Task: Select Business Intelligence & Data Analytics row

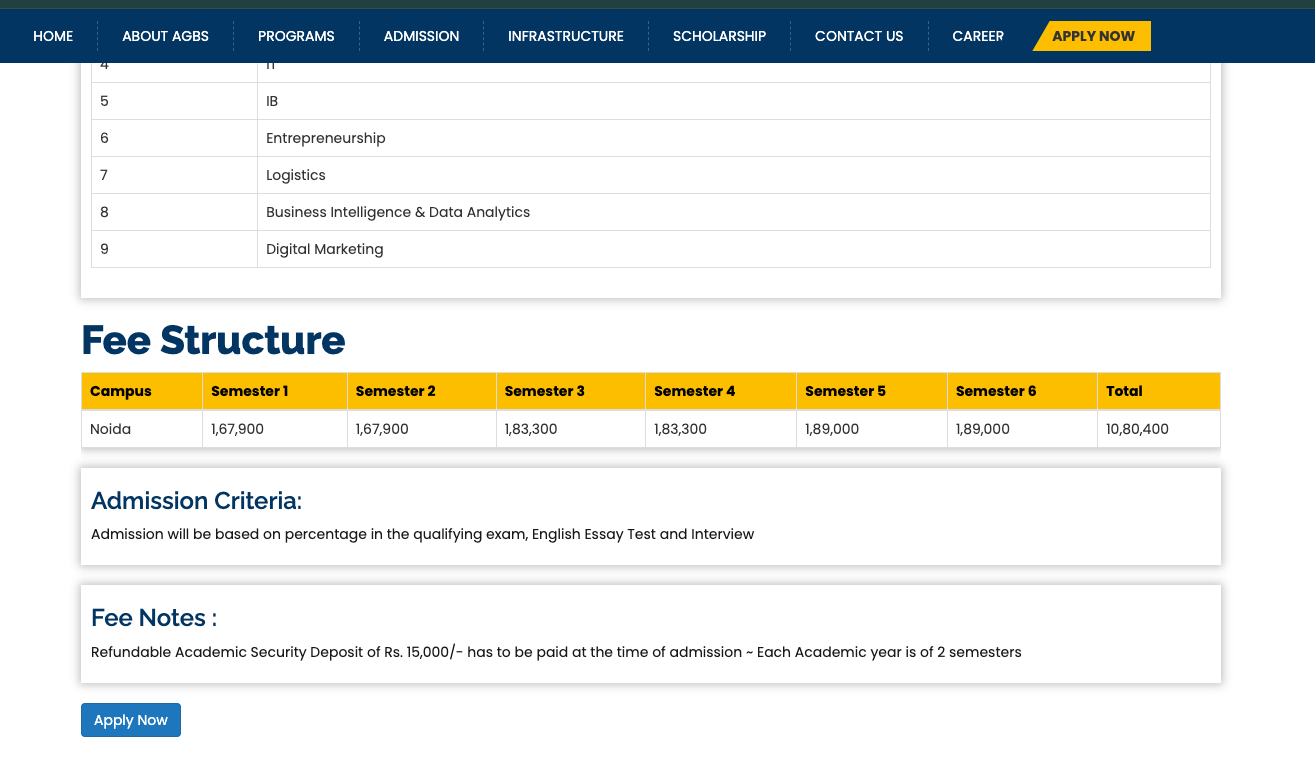Action: click(x=398, y=212)
